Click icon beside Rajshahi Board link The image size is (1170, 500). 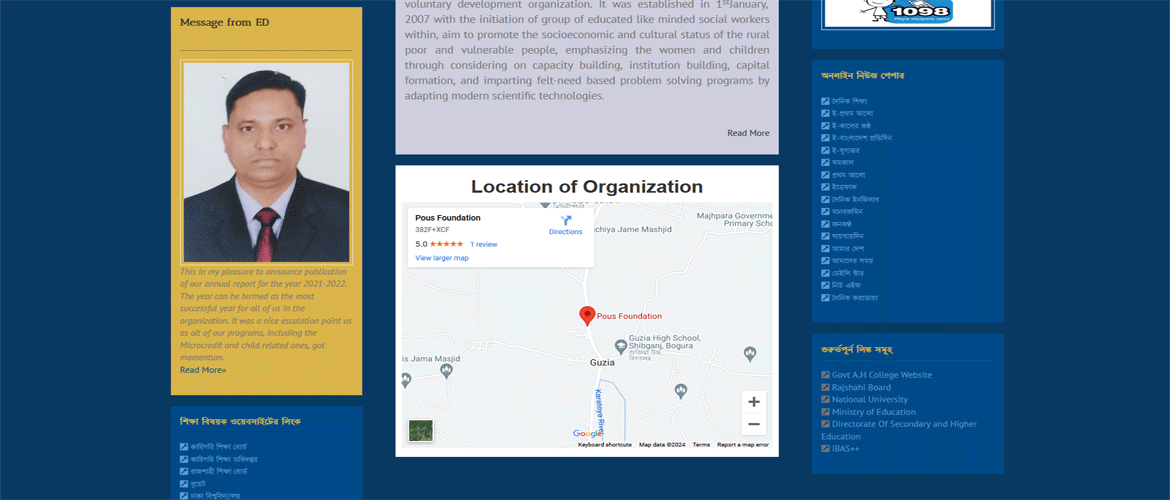[825, 388]
